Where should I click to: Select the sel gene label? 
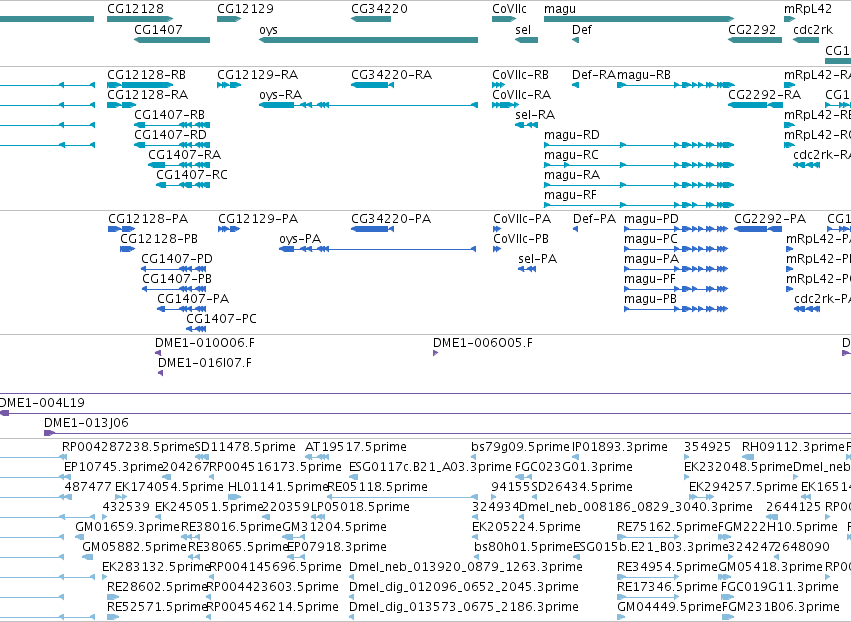coord(523,29)
